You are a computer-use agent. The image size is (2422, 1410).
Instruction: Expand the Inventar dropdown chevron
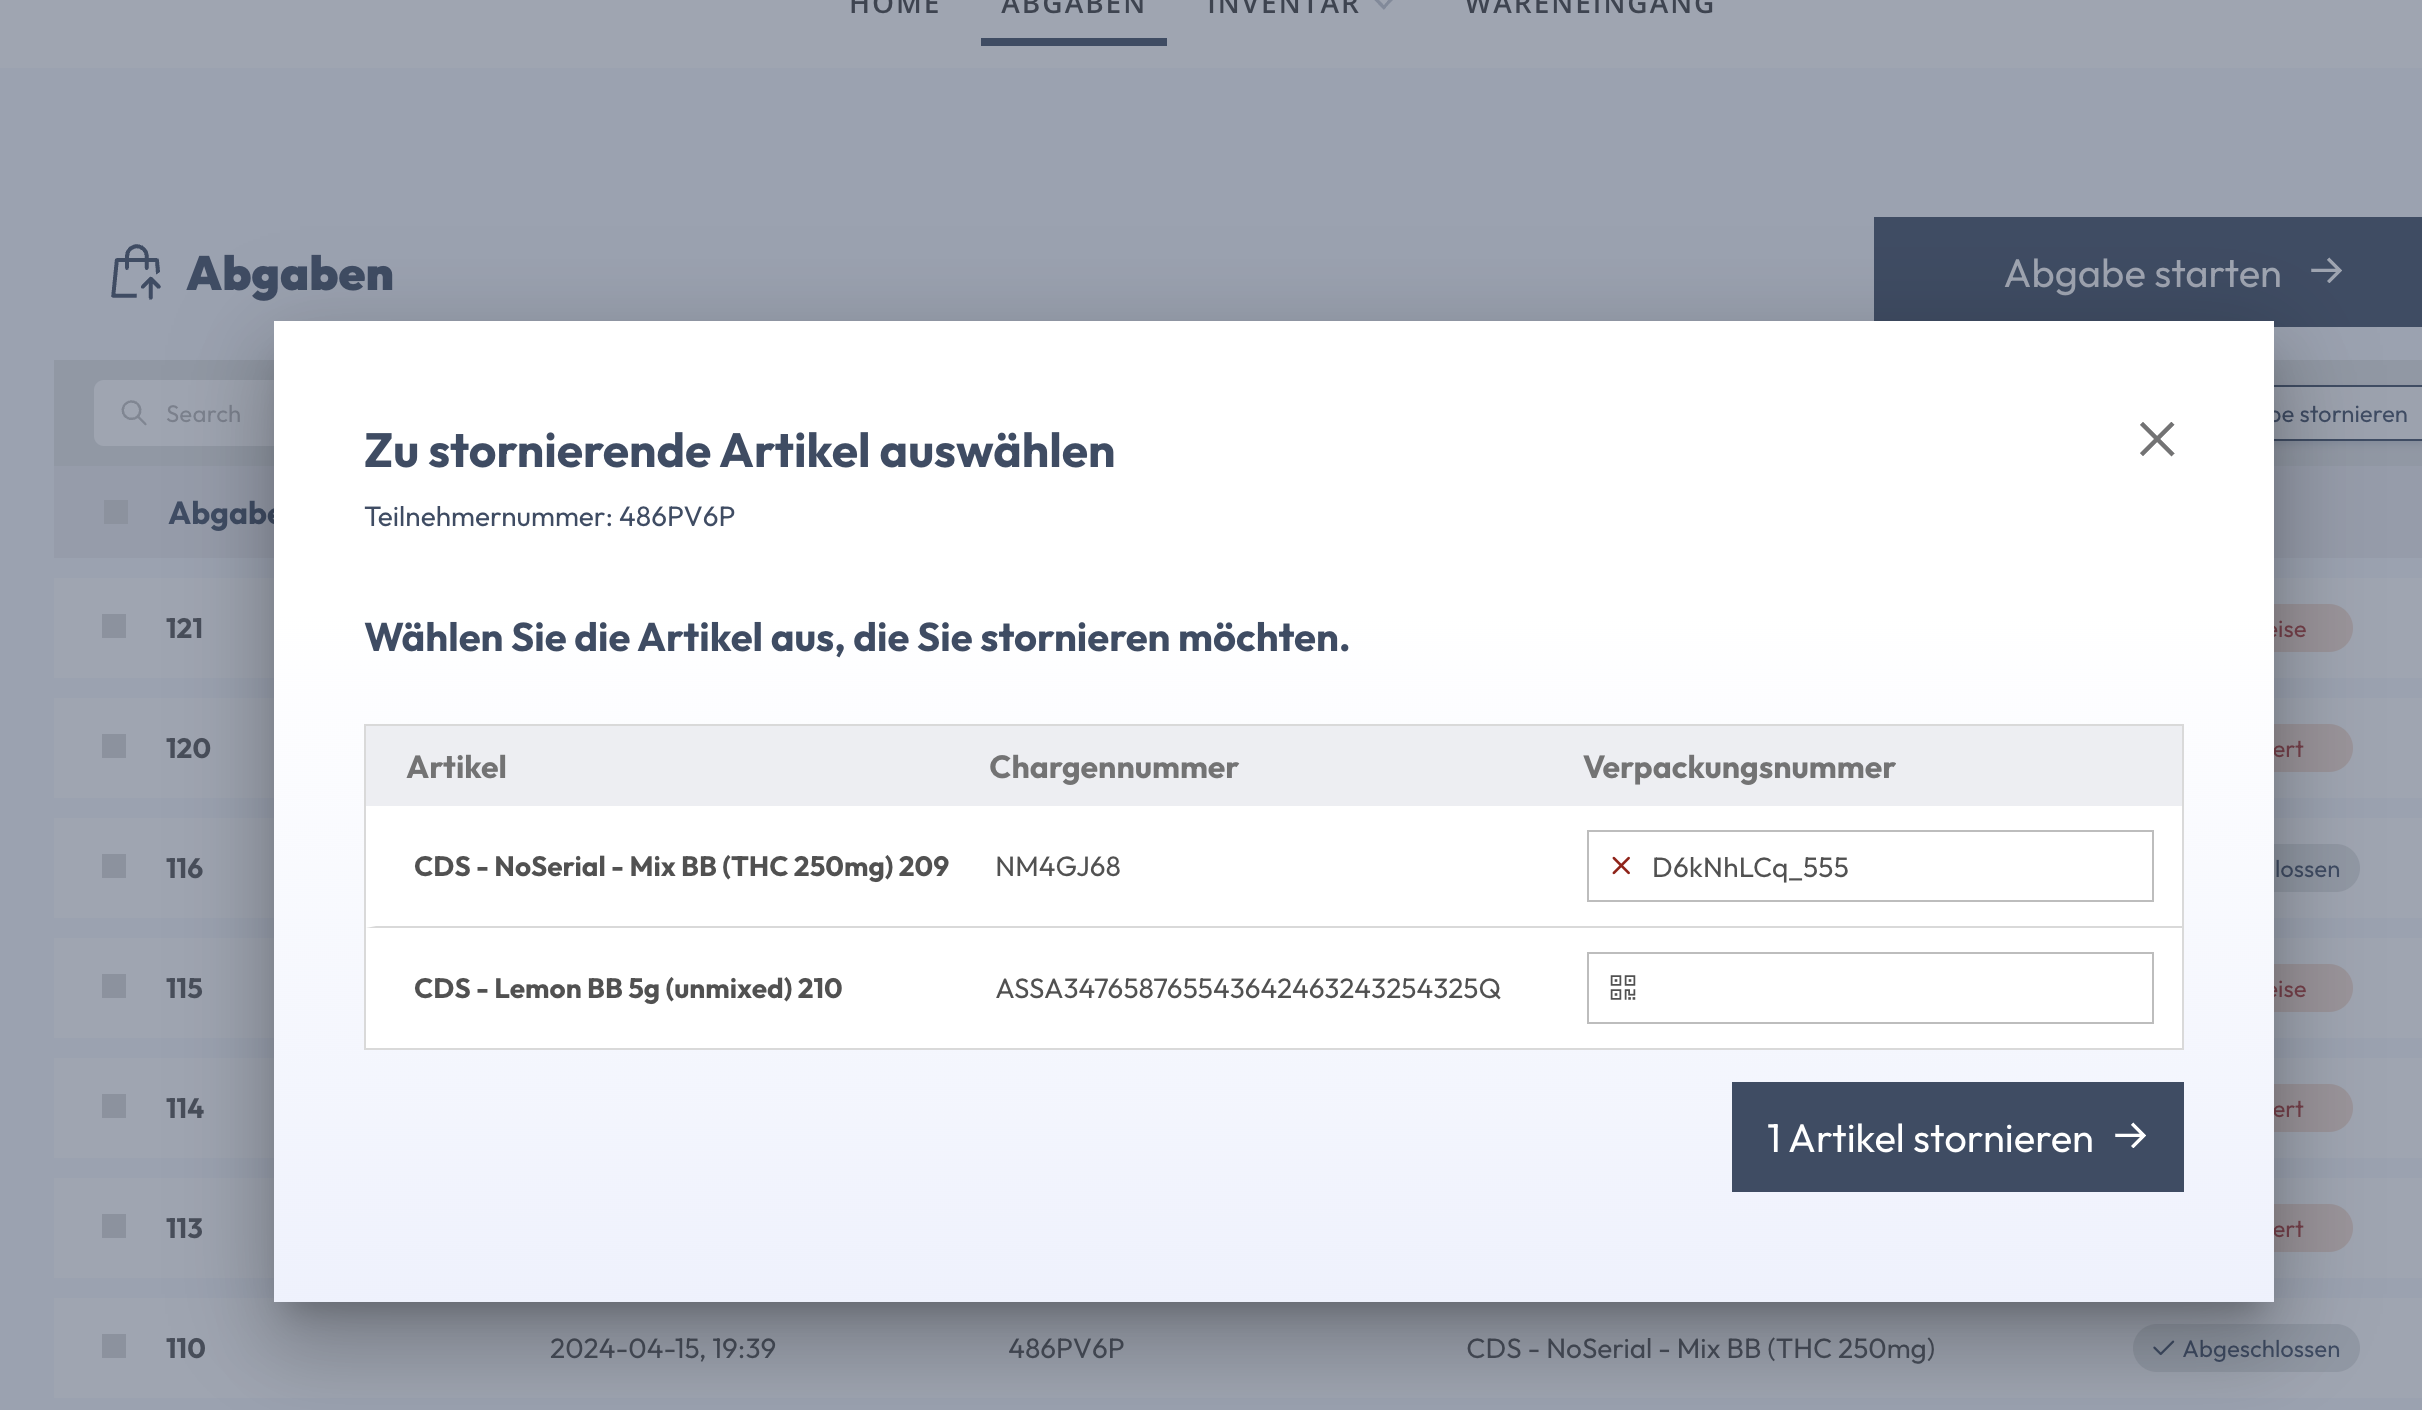[1385, 6]
